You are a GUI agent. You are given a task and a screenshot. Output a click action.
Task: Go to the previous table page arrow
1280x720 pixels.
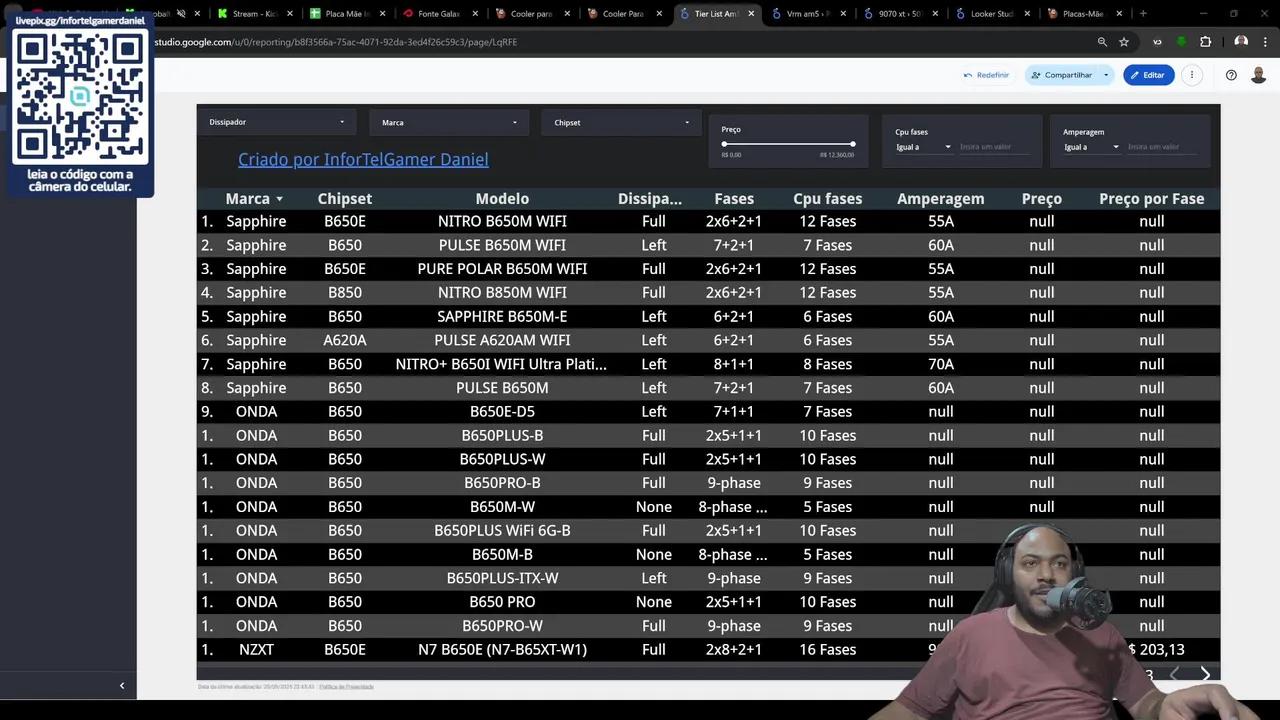pos(1175,675)
